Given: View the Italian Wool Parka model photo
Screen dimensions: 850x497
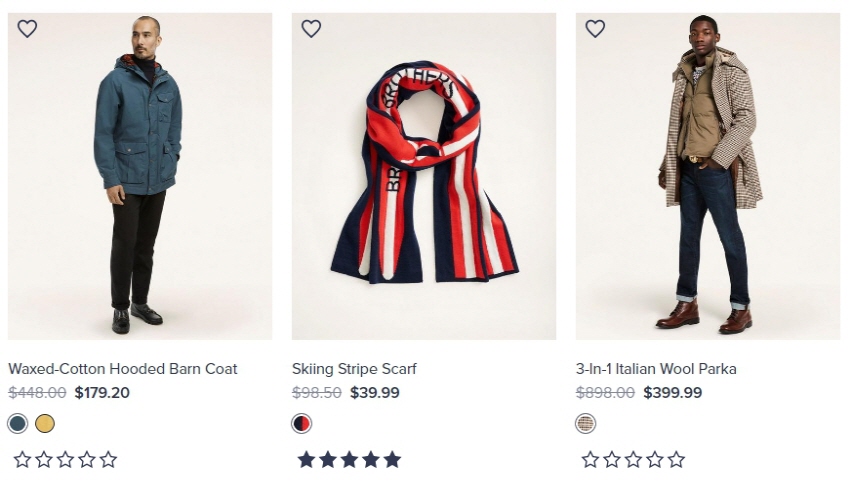Looking at the screenshot, I should click(x=708, y=176).
